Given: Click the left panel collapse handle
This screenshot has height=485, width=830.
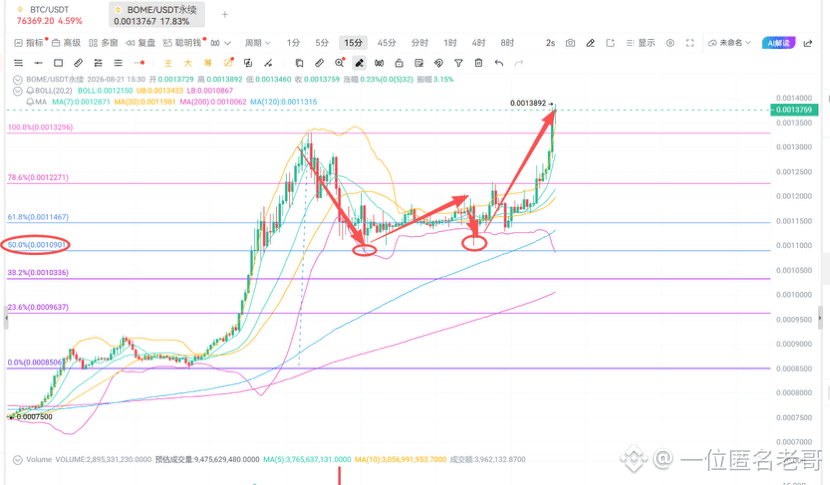Looking at the screenshot, I should coord(6,318).
